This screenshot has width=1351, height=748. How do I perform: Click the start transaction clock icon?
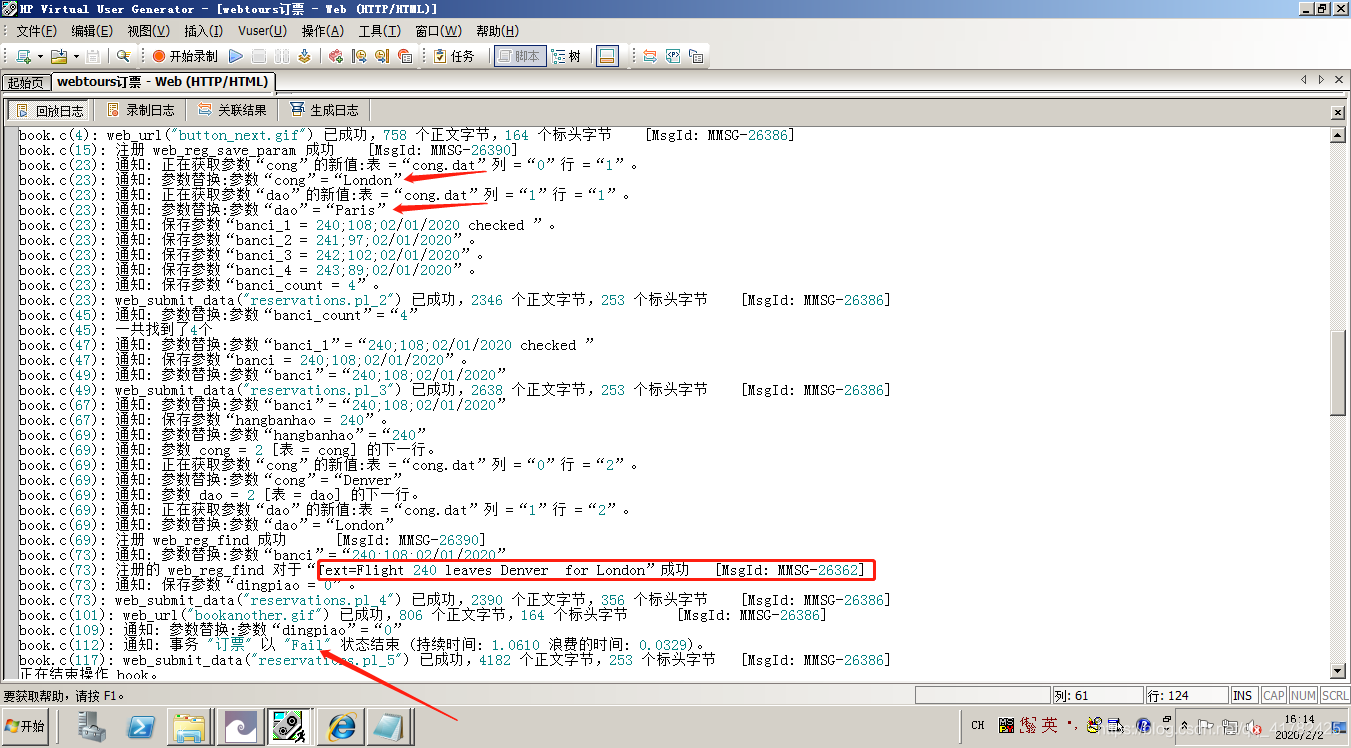[359, 57]
